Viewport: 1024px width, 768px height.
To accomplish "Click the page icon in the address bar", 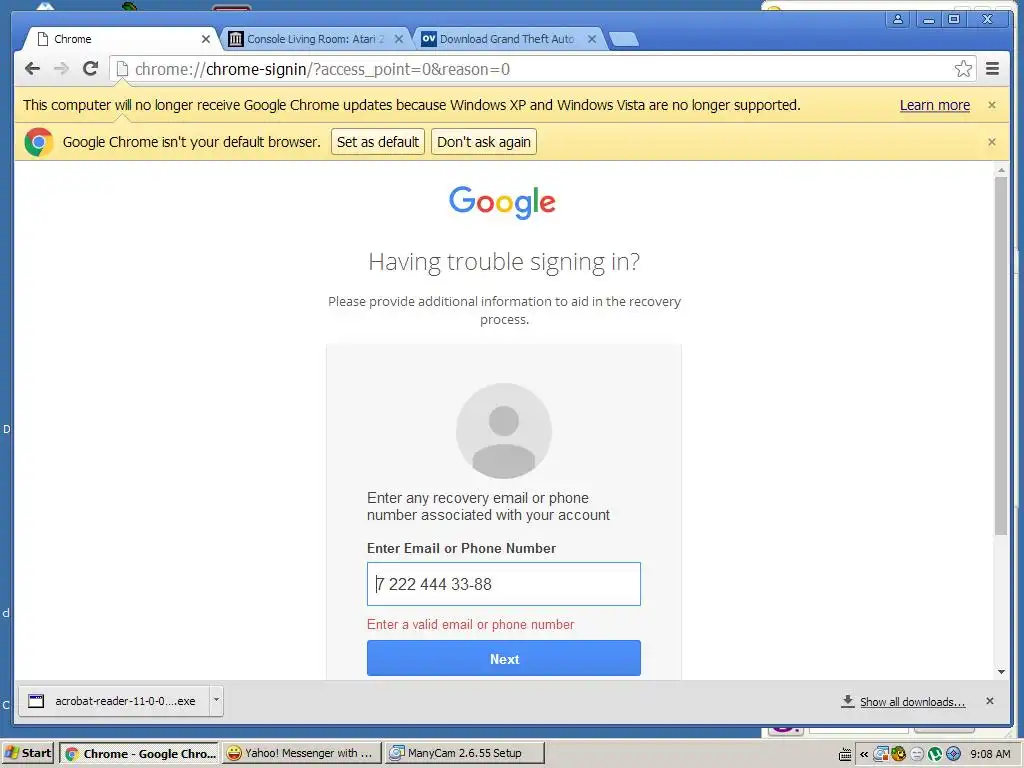I will pos(122,69).
